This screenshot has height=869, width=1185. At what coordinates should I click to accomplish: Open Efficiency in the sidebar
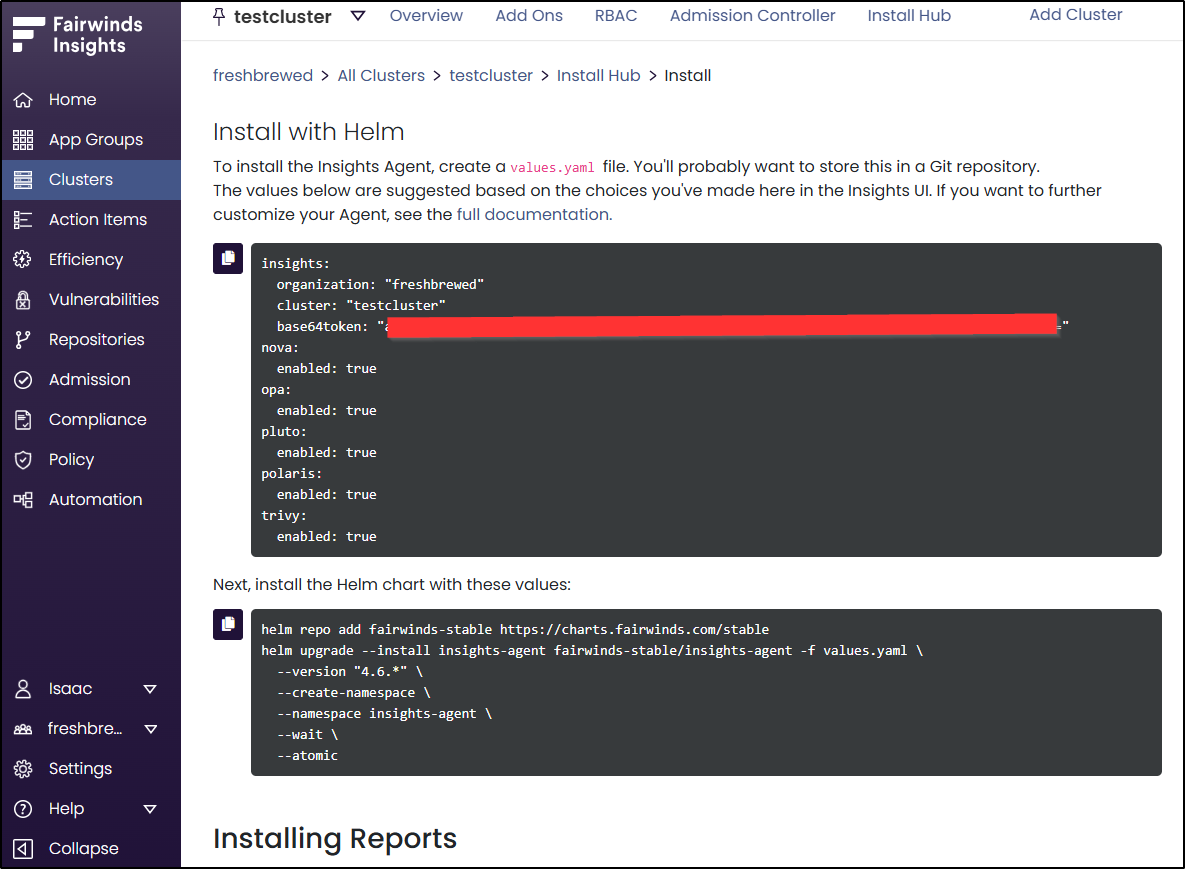(86, 260)
